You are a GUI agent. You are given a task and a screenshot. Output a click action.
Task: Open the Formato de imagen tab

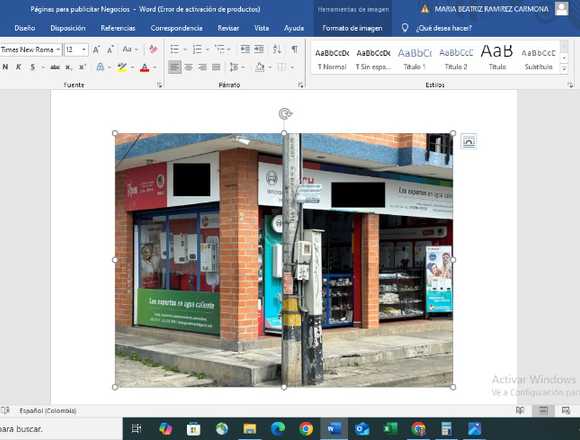click(352, 28)
